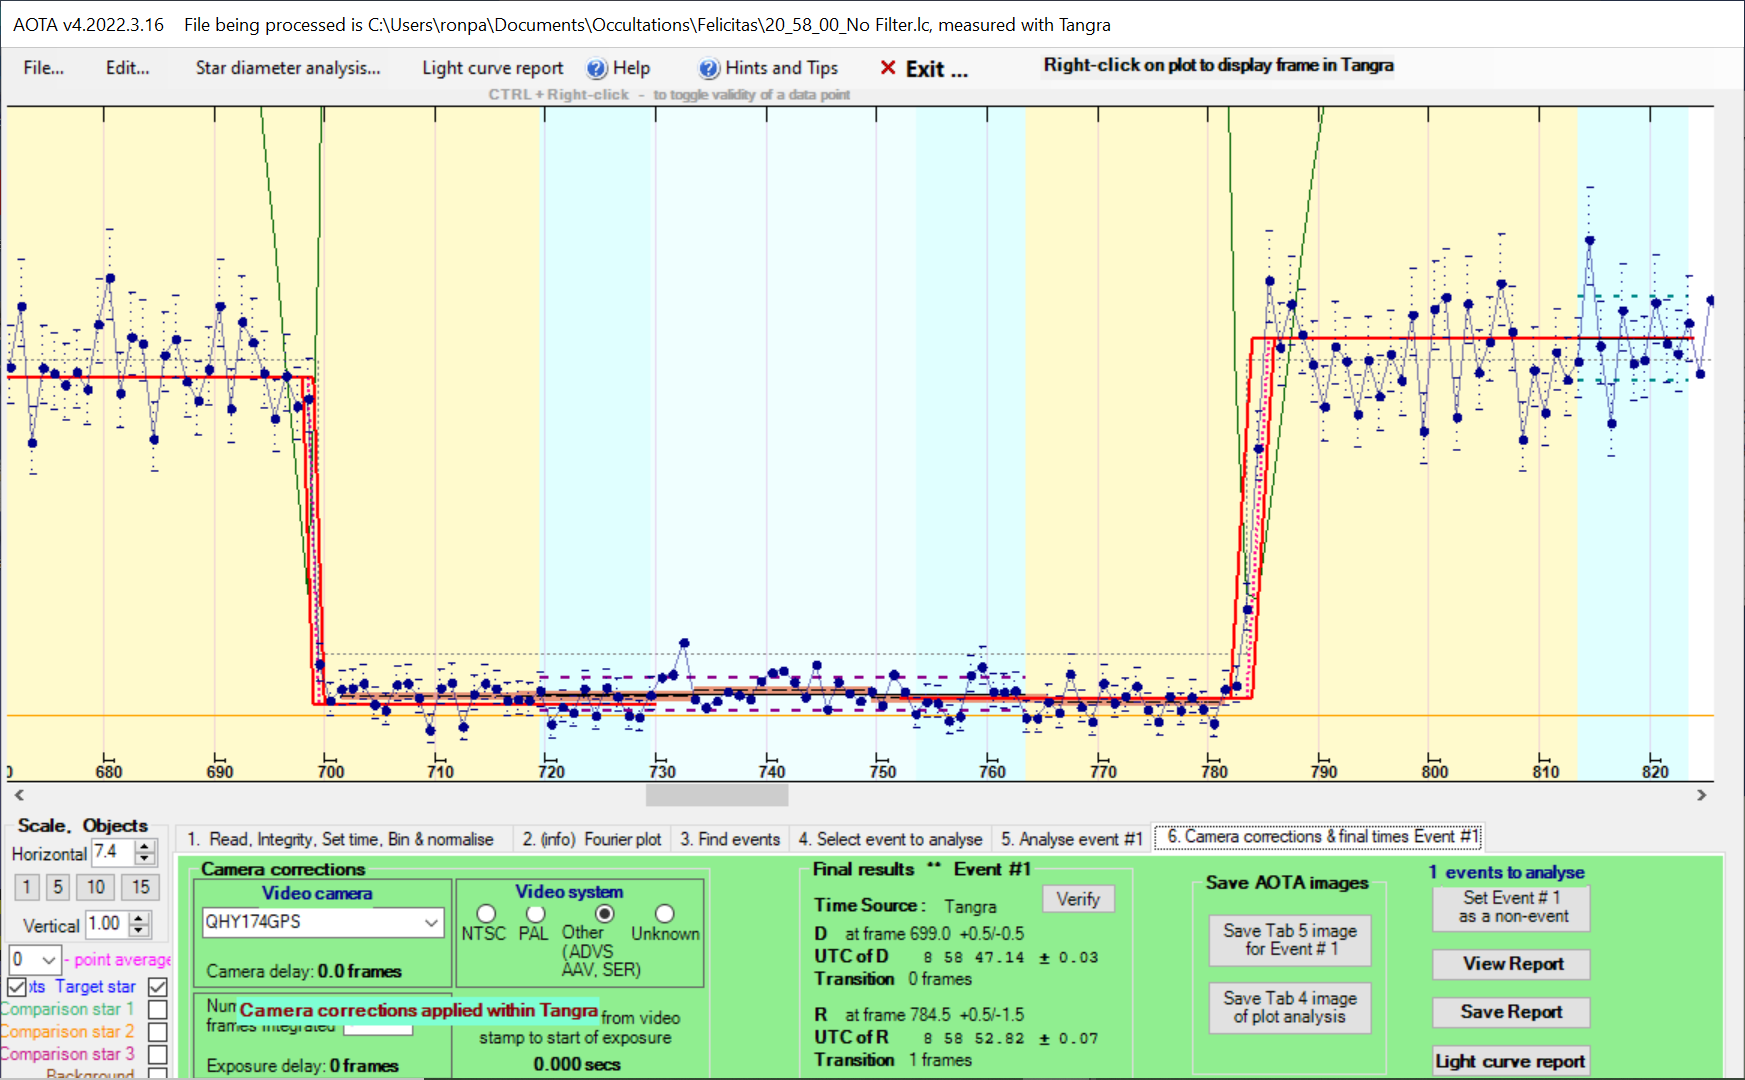
Task: Decrease Horizontal scale with down stepper
Action: click(x=146, y=859)
